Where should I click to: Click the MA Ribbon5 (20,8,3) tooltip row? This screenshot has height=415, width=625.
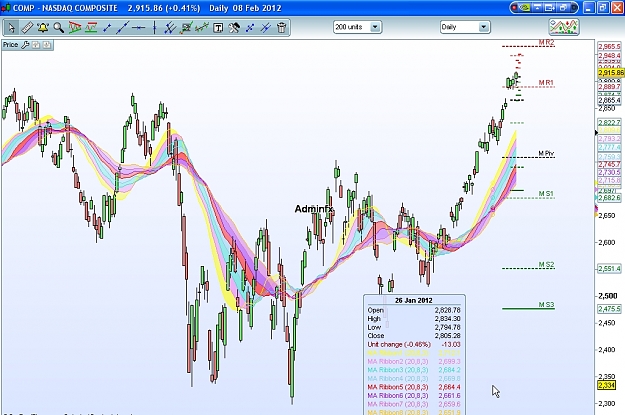(414, 387)
